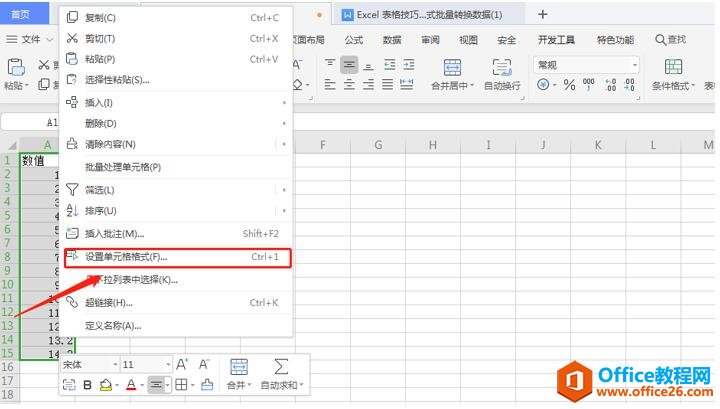Open the Review (审阅) ribbon tab
720x409 pixels.
(x=430, y=40)
